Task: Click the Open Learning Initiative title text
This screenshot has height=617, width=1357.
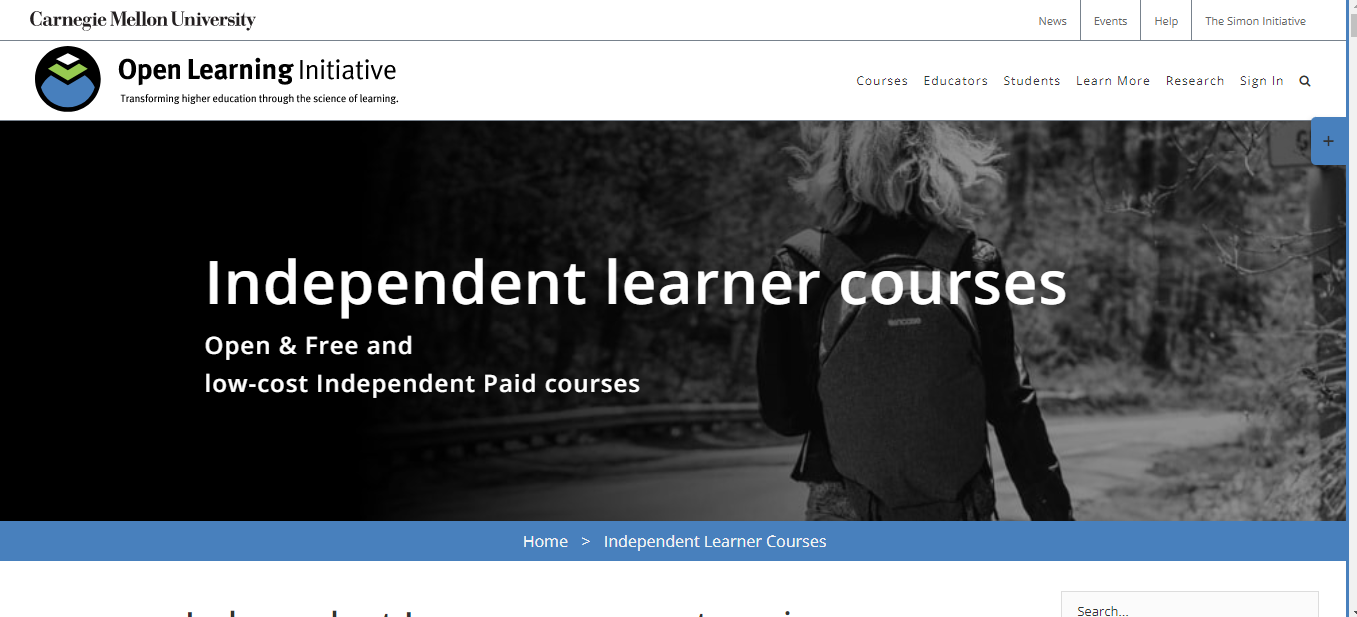Action: (257, 70)
